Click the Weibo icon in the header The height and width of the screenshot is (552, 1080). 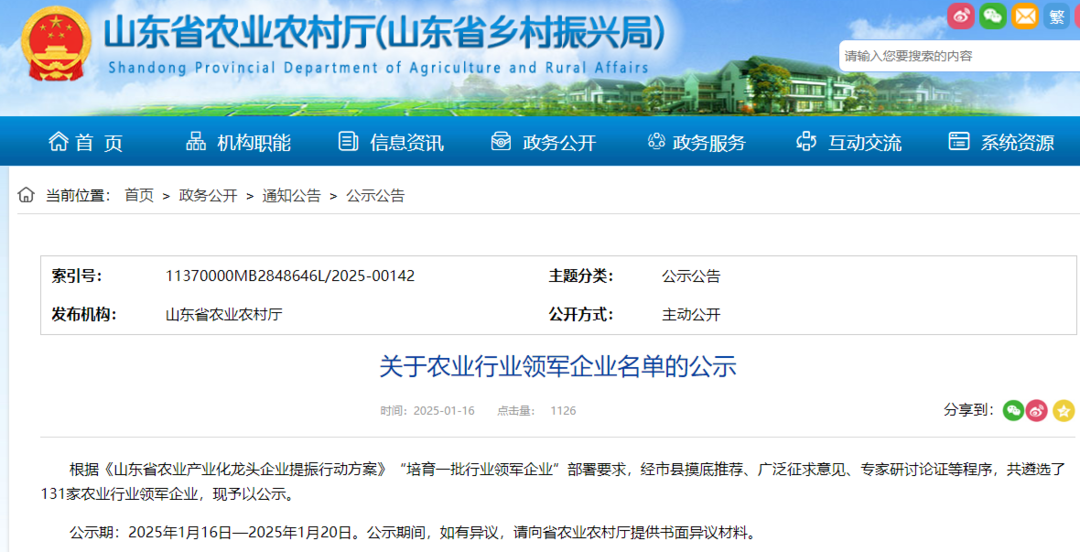point(961,15)
